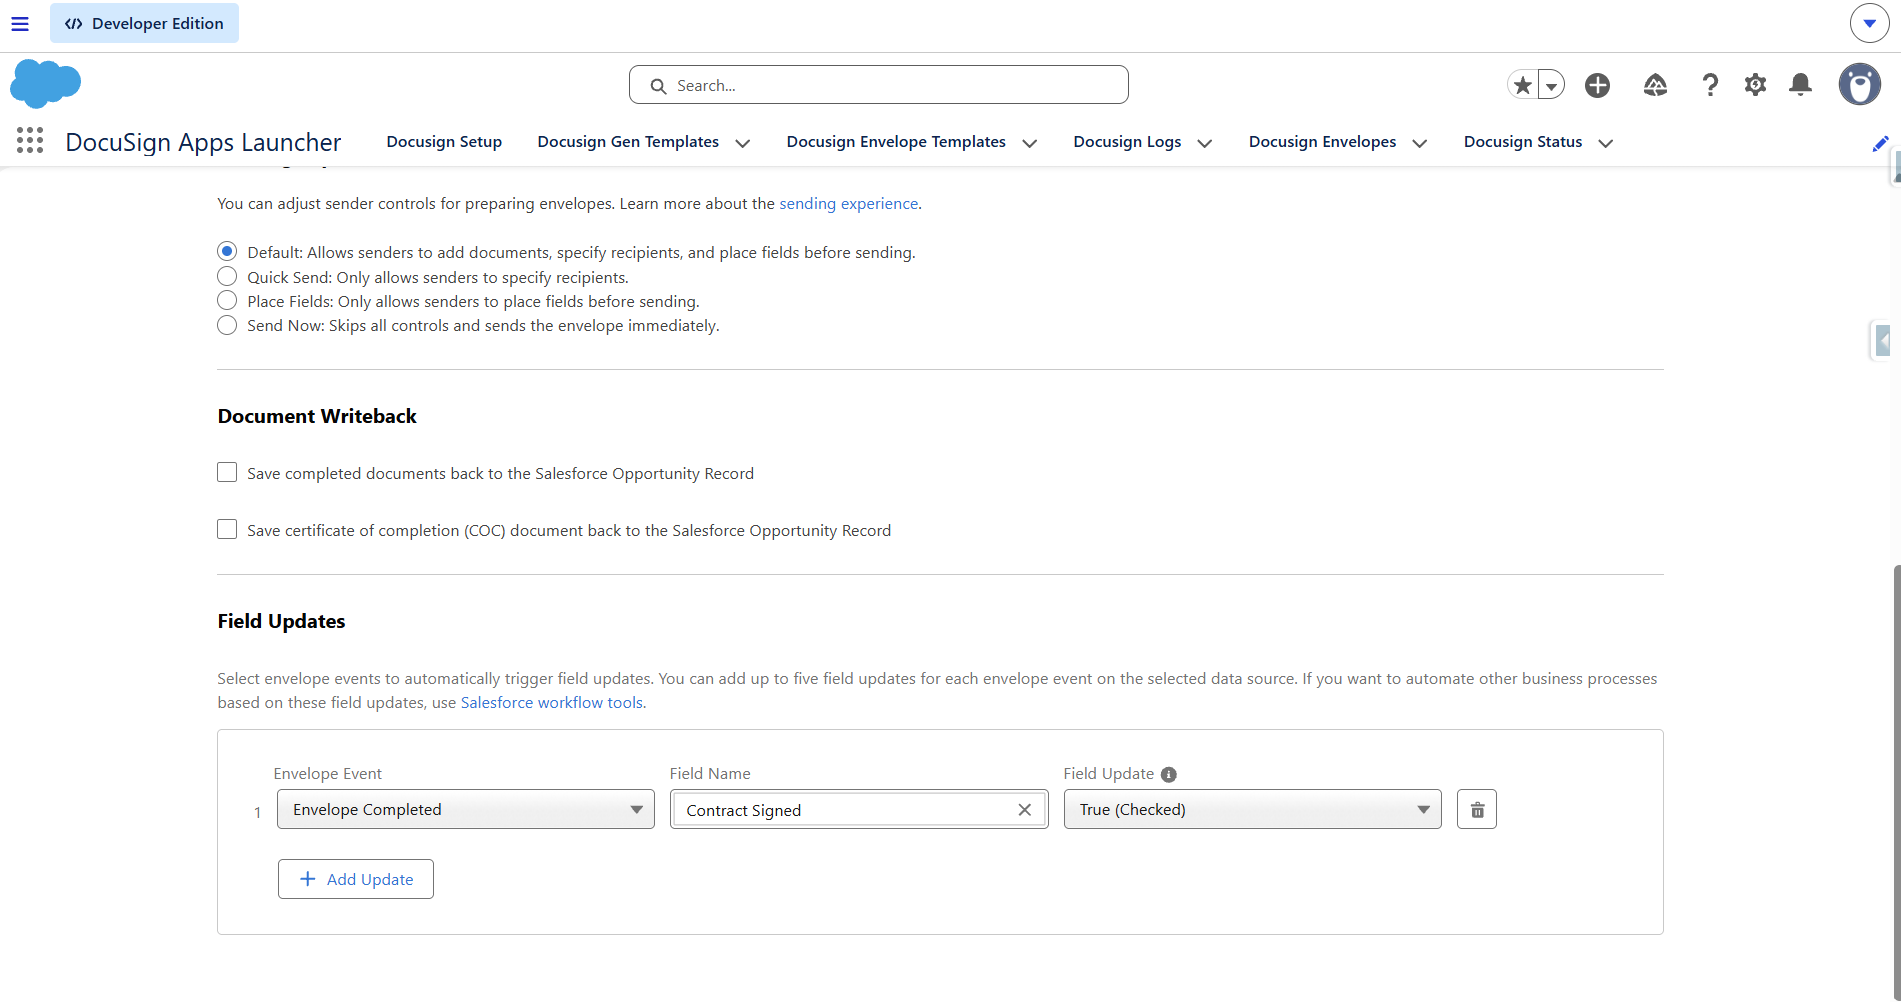Open the hamburger menu icon
The image size is (1901, 1002).
[20, 23]
